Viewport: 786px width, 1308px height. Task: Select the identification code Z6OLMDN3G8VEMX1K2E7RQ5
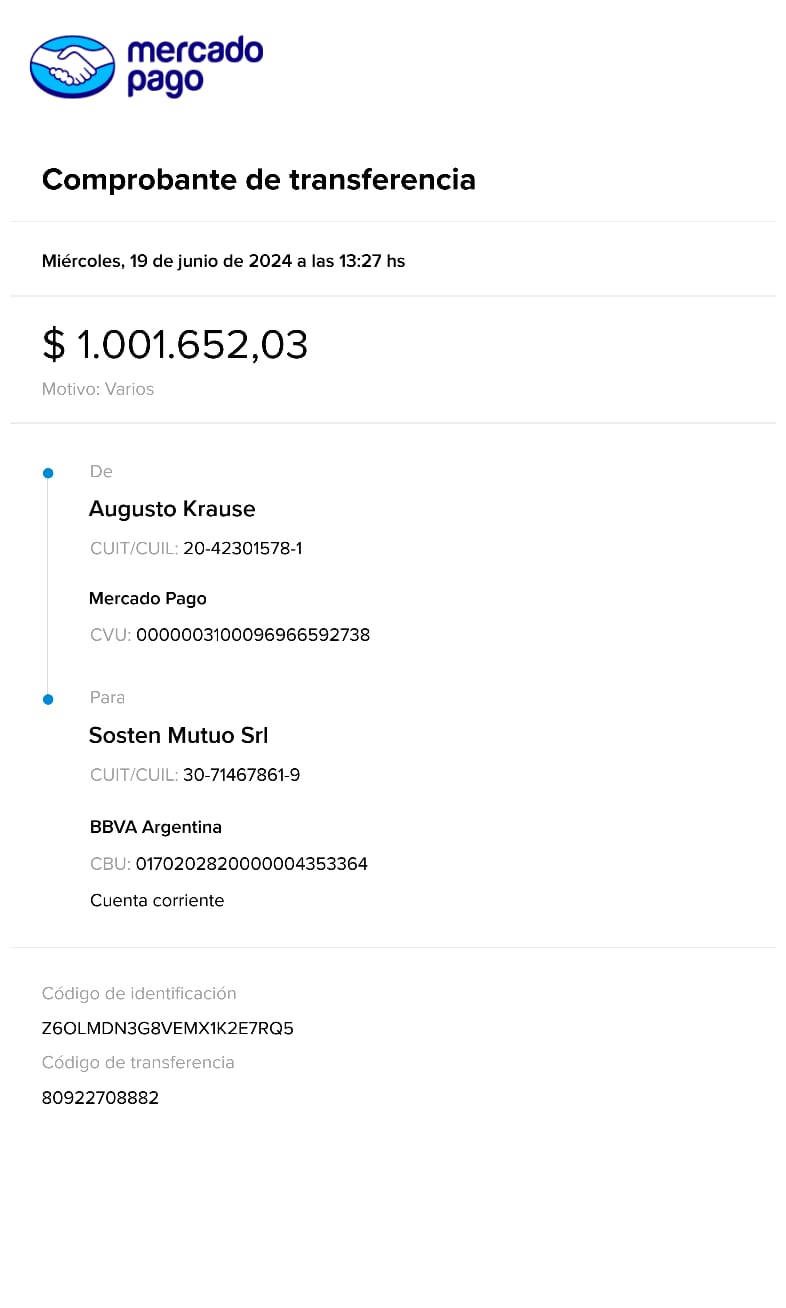click(168, 1028)
